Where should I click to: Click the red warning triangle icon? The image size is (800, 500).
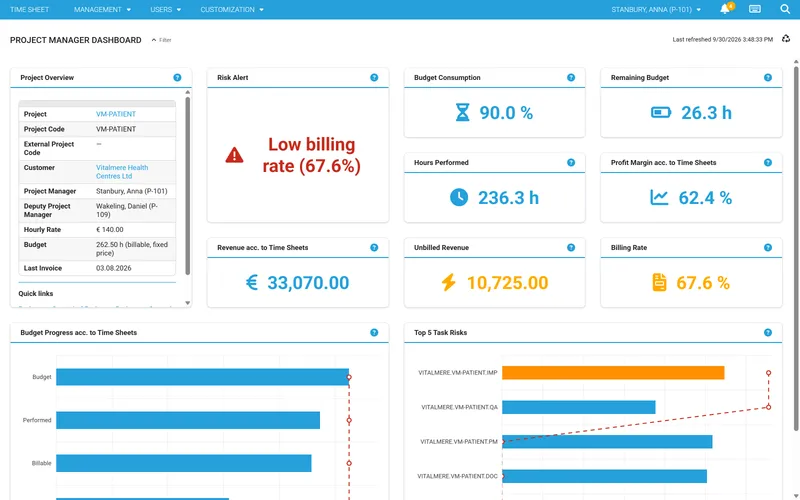coord(234,155)
